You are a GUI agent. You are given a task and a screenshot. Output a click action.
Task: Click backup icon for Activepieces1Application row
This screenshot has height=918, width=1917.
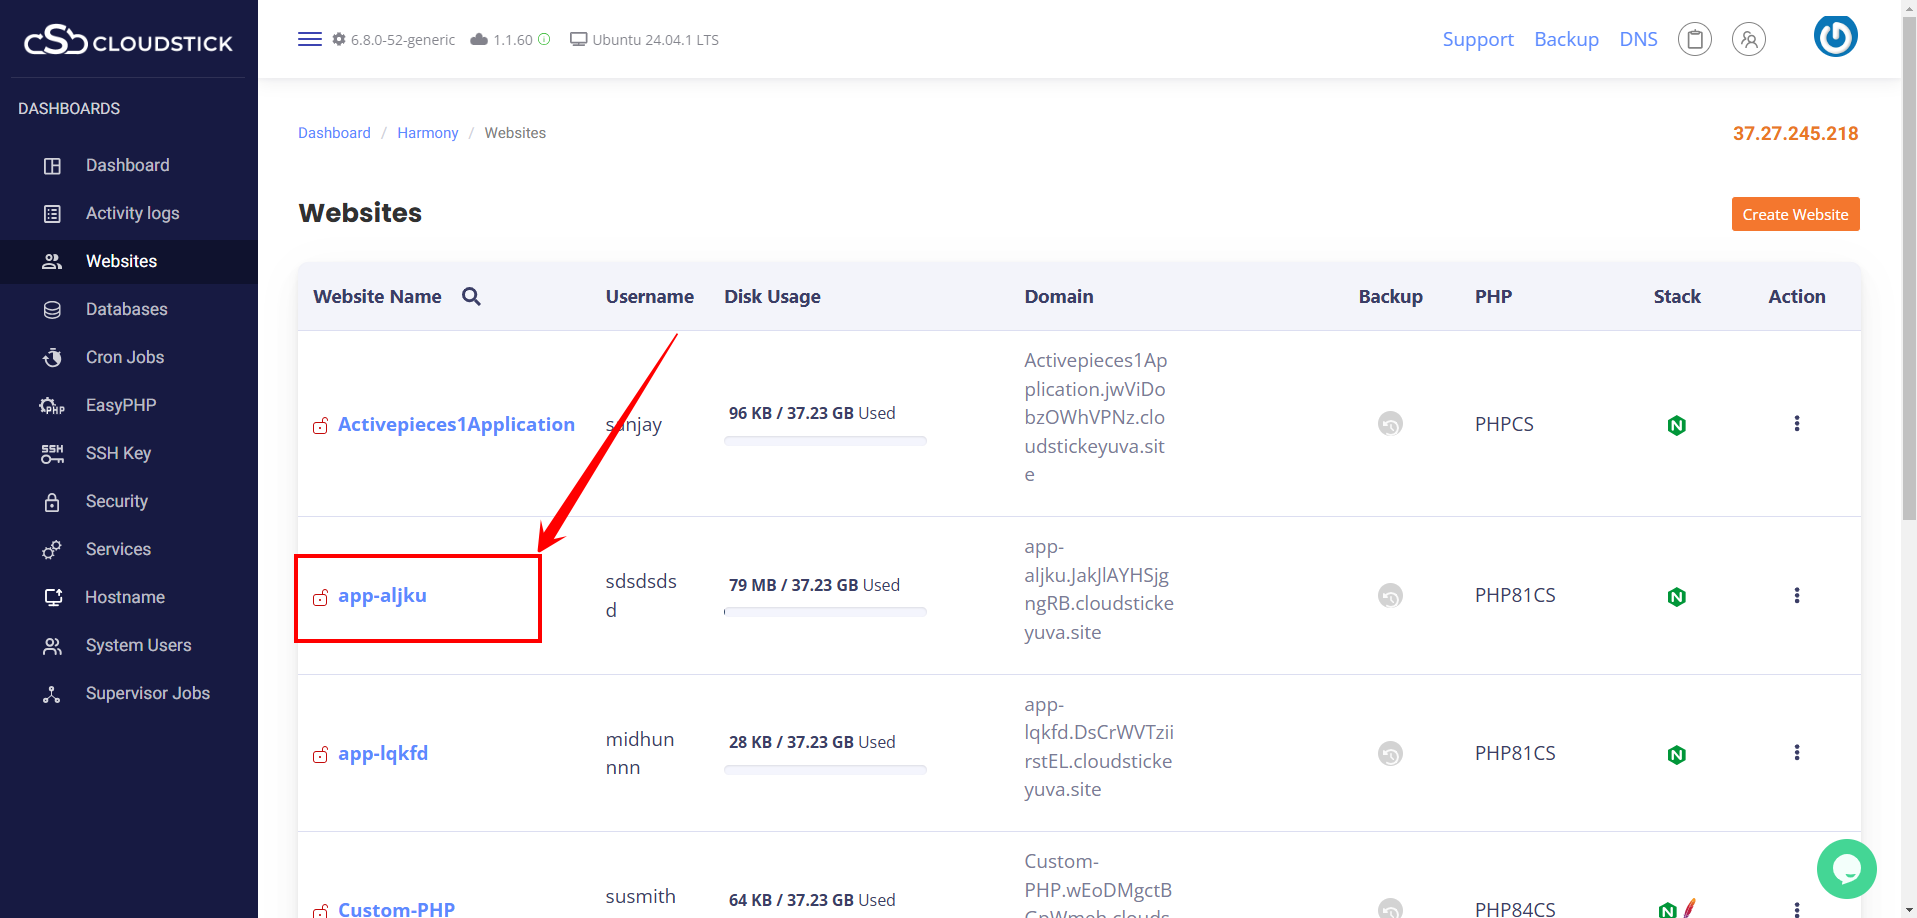click(x=1390, y=424)
